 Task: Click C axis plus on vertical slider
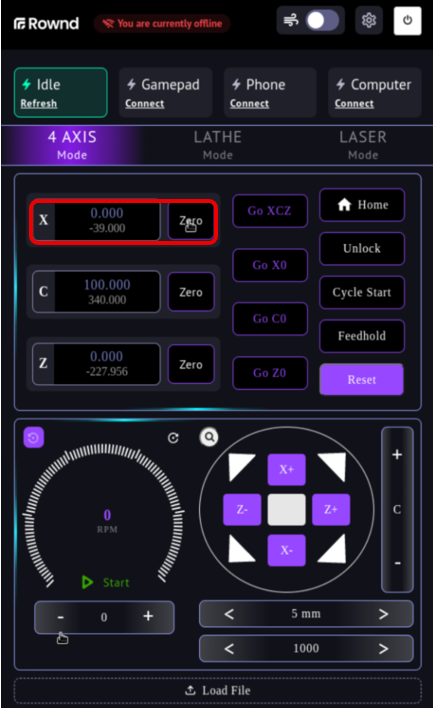[x=397, y=454]
